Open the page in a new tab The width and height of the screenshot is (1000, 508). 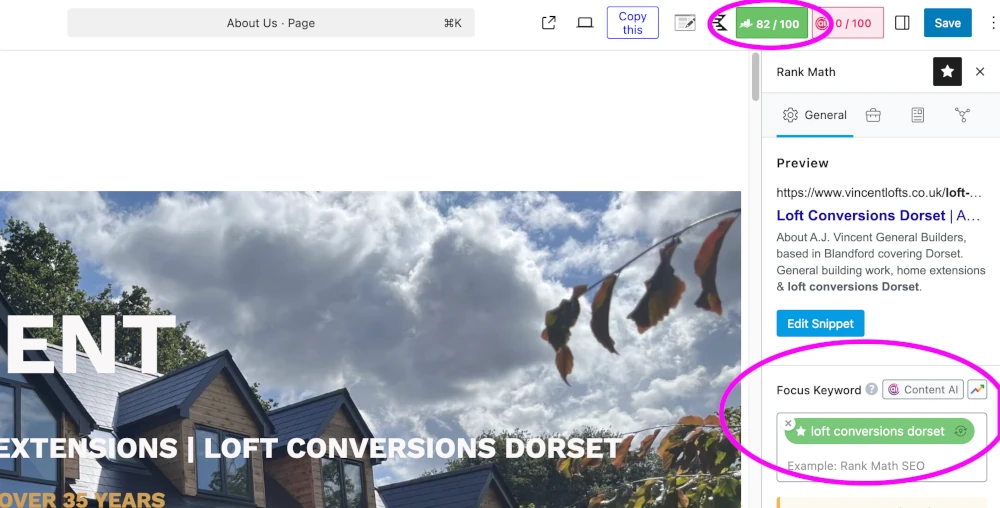pyautogui.click(x=549, y=23)
